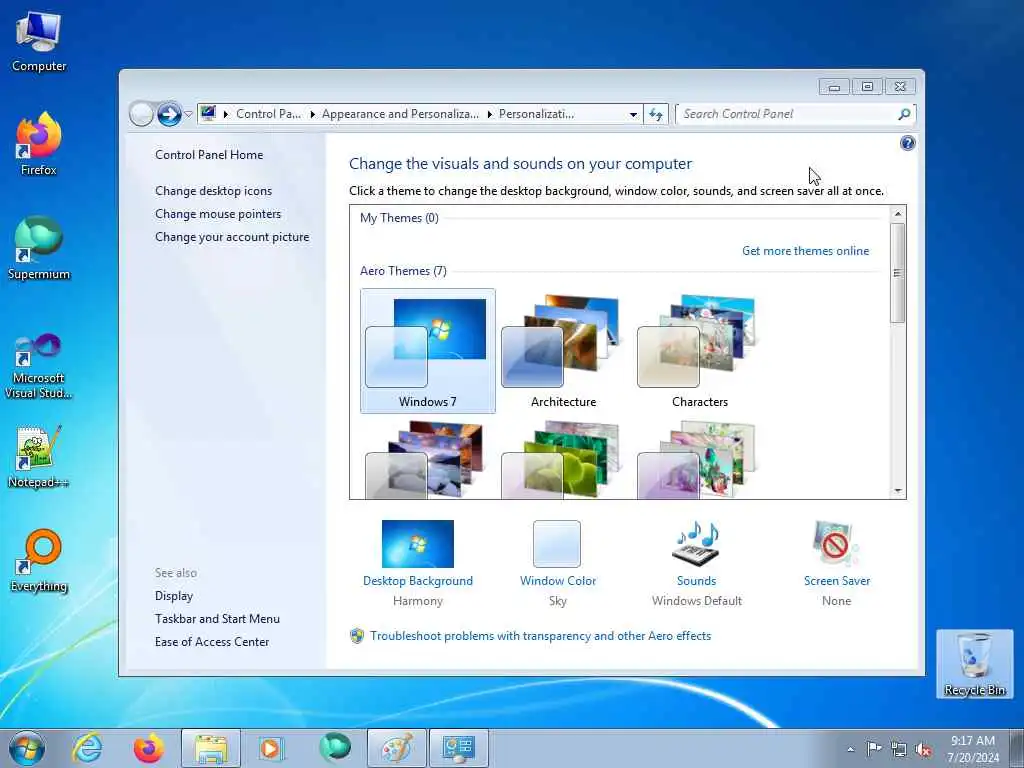1024x768 pixels.
Task: Select the Supermium desktop shortcut
Action: [39, 249]
